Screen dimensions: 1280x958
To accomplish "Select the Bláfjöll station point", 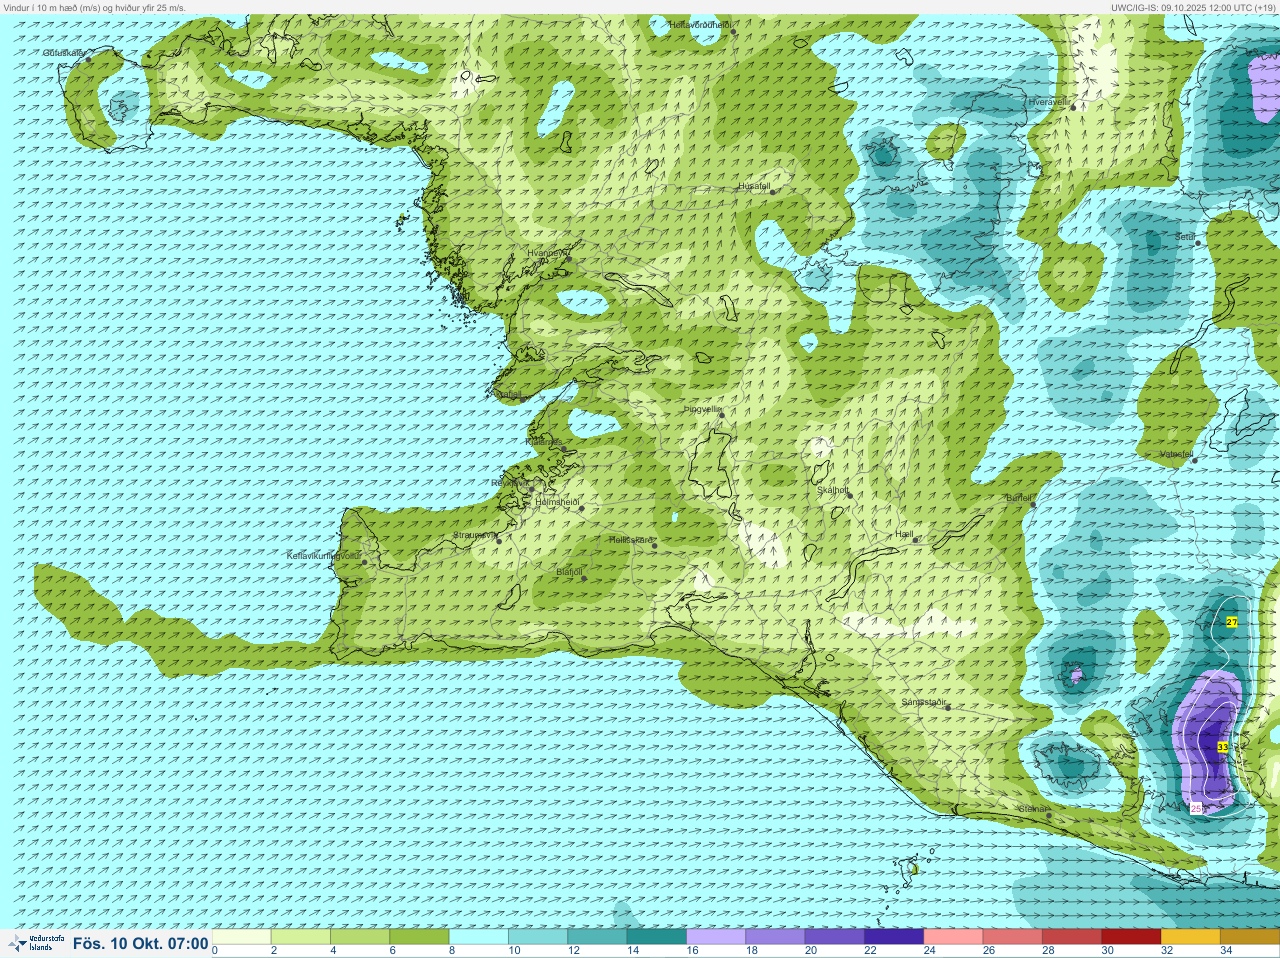I will click(584, 578).
